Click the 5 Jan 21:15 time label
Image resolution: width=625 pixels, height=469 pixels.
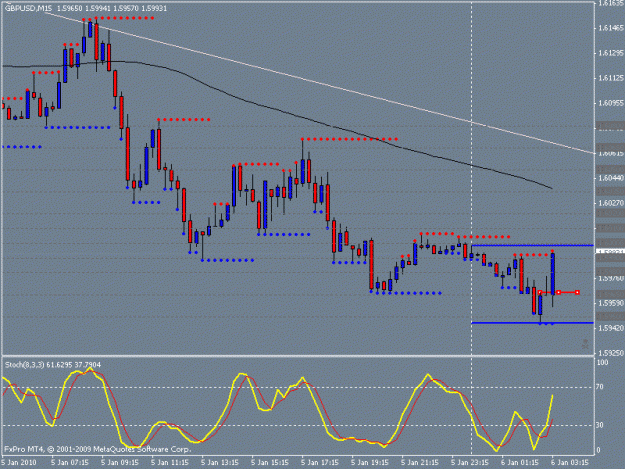pyautogui.click(x=420, y=463)
